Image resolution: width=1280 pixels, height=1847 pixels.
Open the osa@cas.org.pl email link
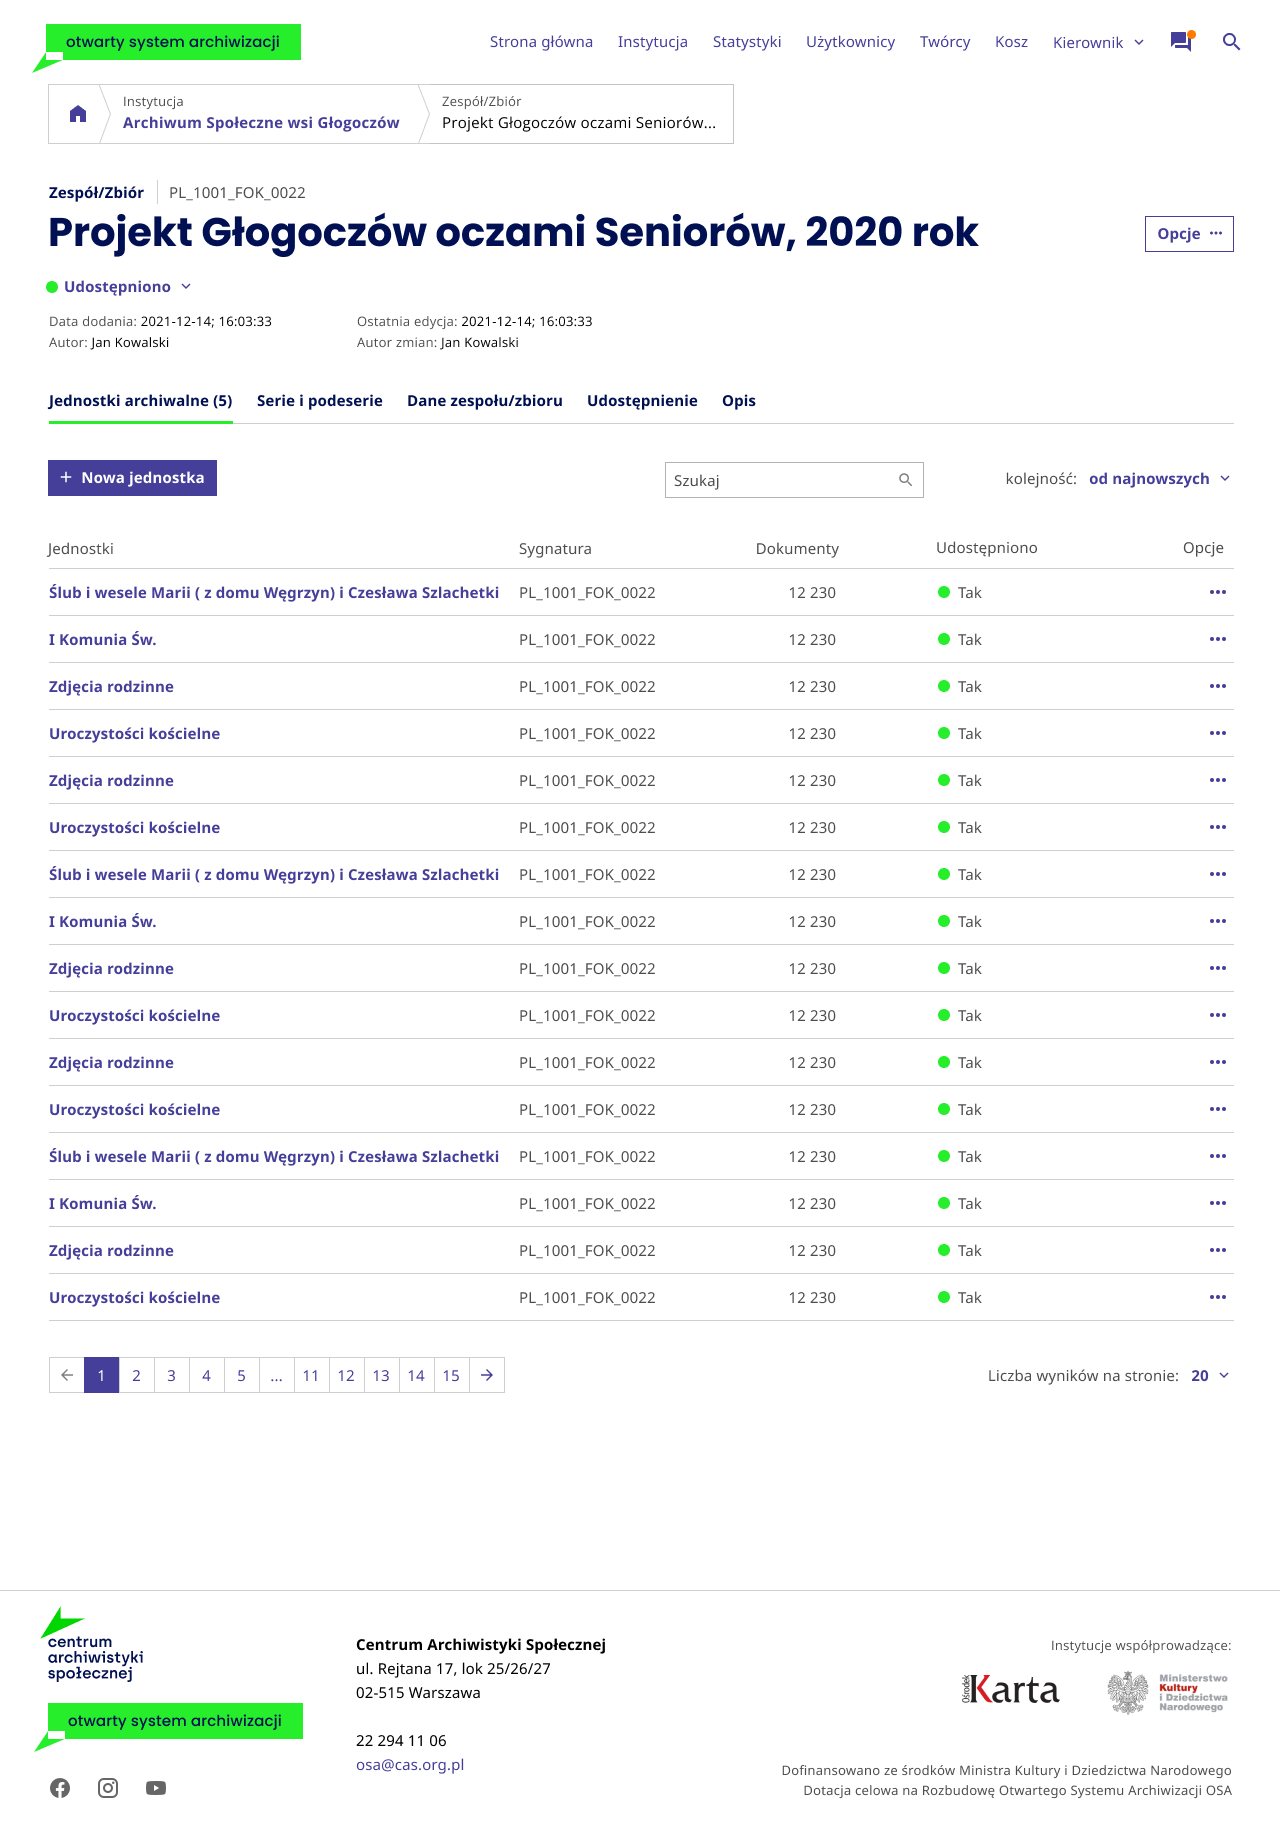(410, 1765)
